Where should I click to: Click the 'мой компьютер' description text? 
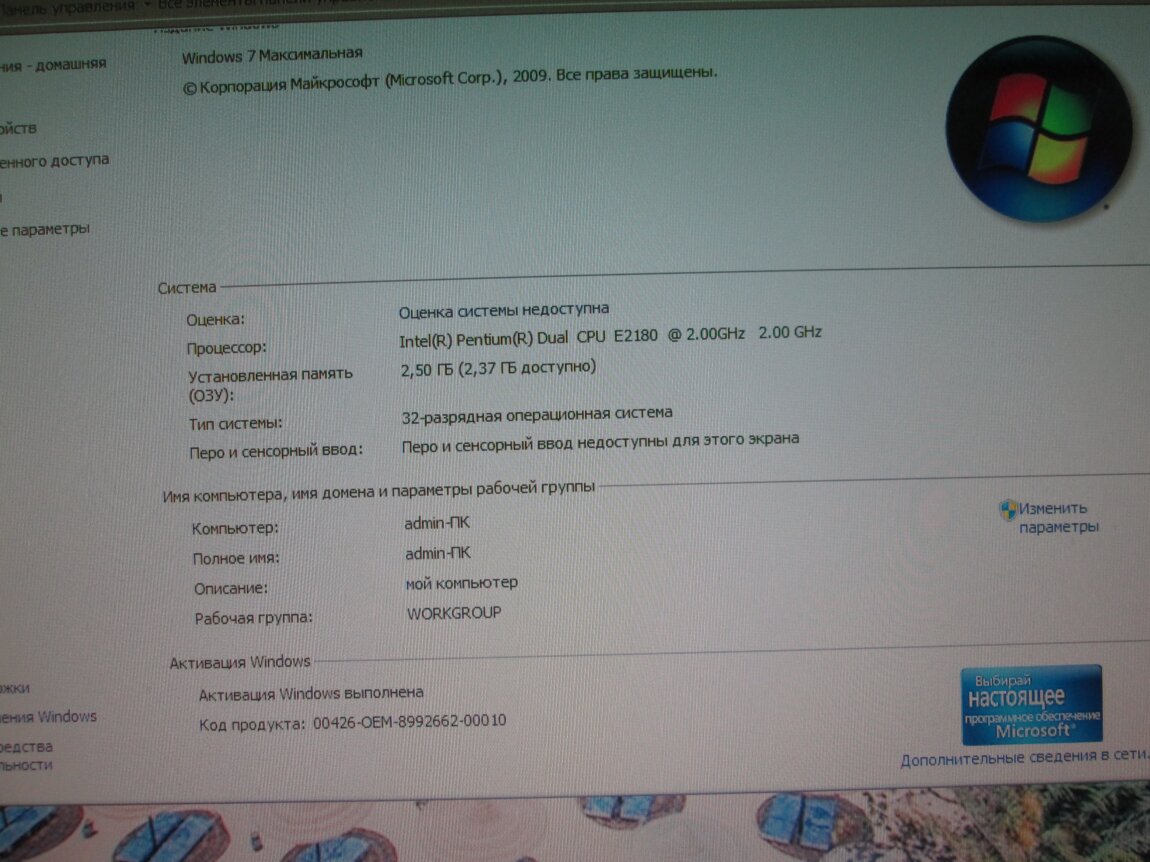tap(461, 583)
